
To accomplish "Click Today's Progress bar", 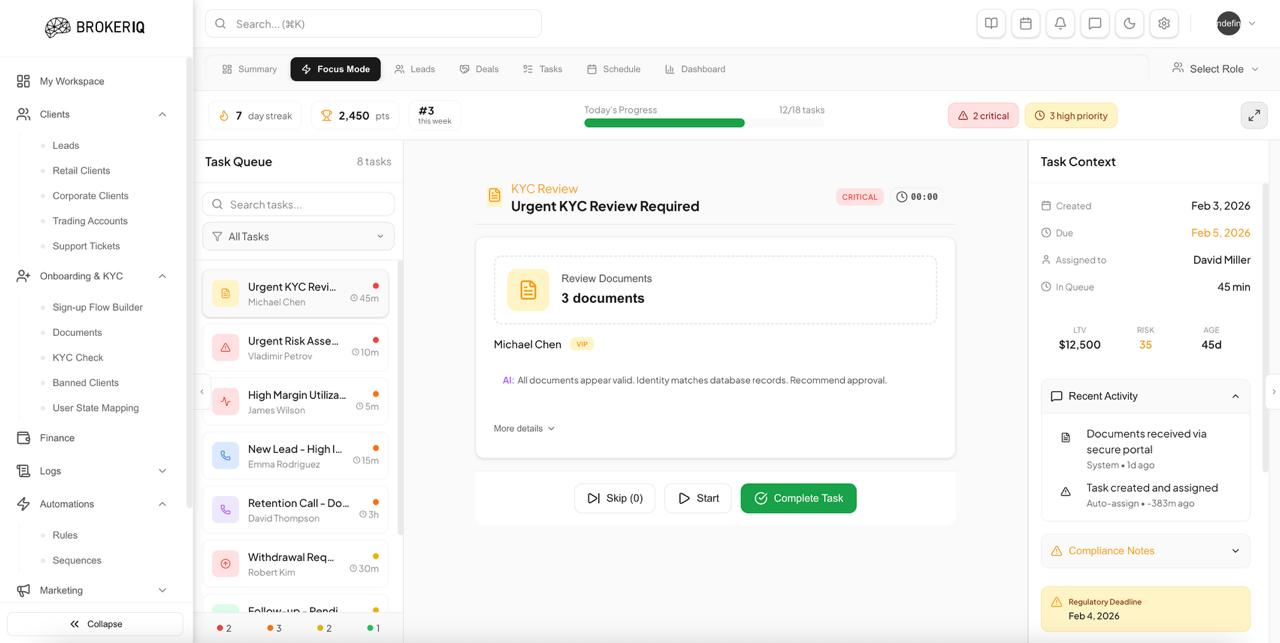I will pos(704,123).
